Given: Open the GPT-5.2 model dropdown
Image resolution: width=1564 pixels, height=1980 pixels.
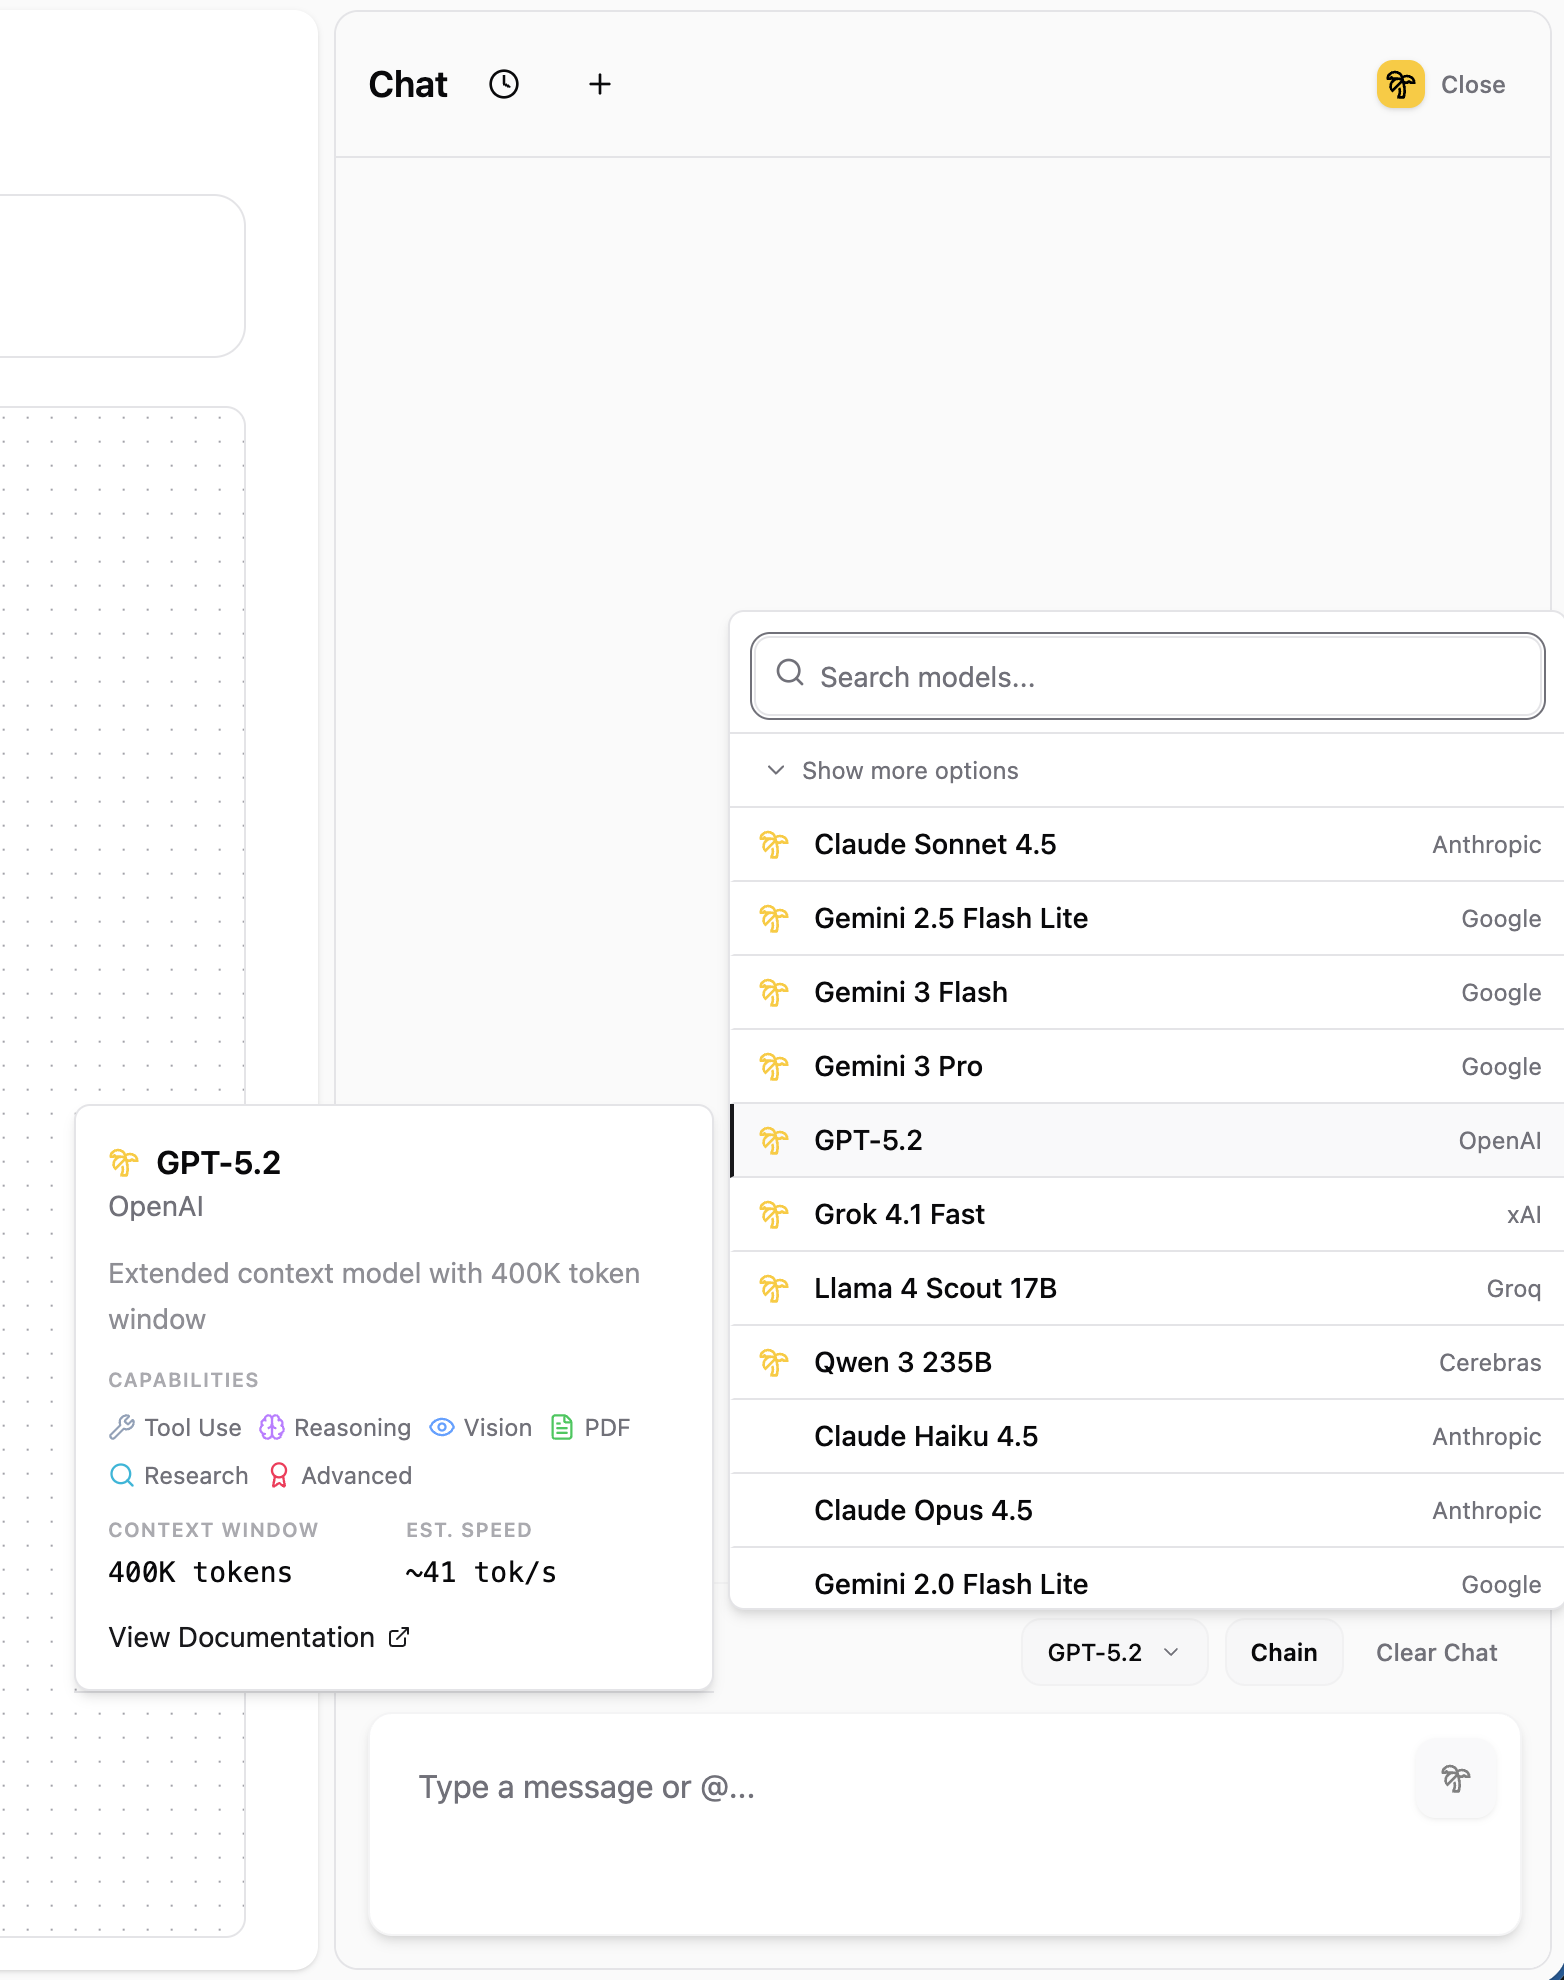Looking at the screenshot, I should (x=1114, y=1652).
